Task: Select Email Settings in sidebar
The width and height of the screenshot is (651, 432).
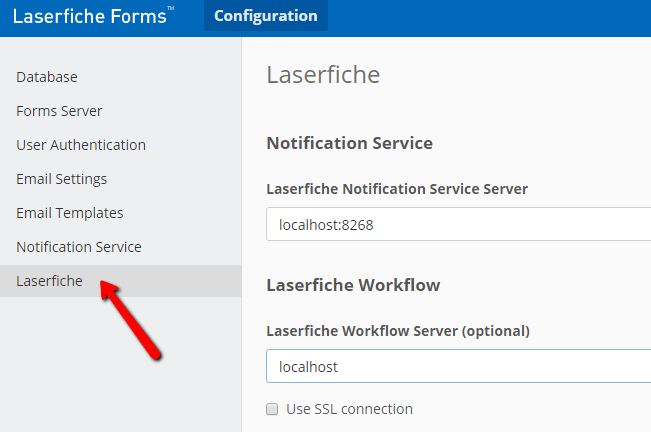Action: point(61,179)
